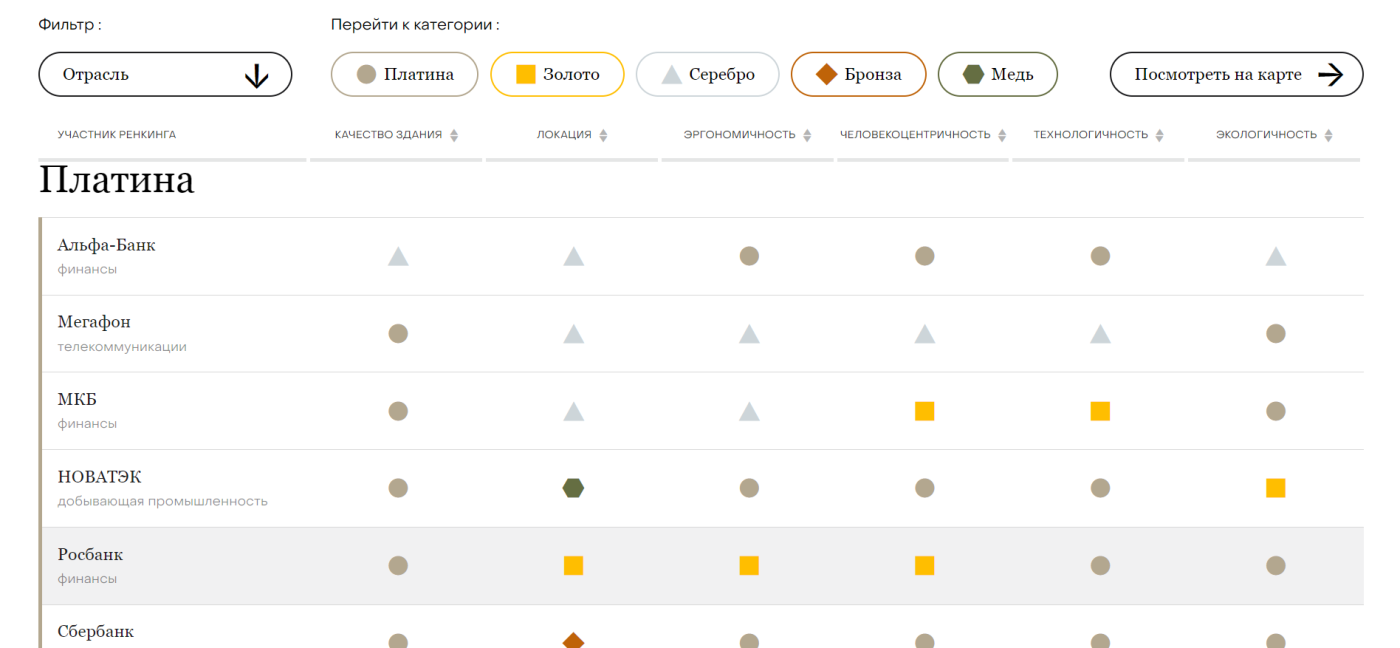
Task: Click Альфа-Банк platinum circle under Эргономичность
Action: 749,256
